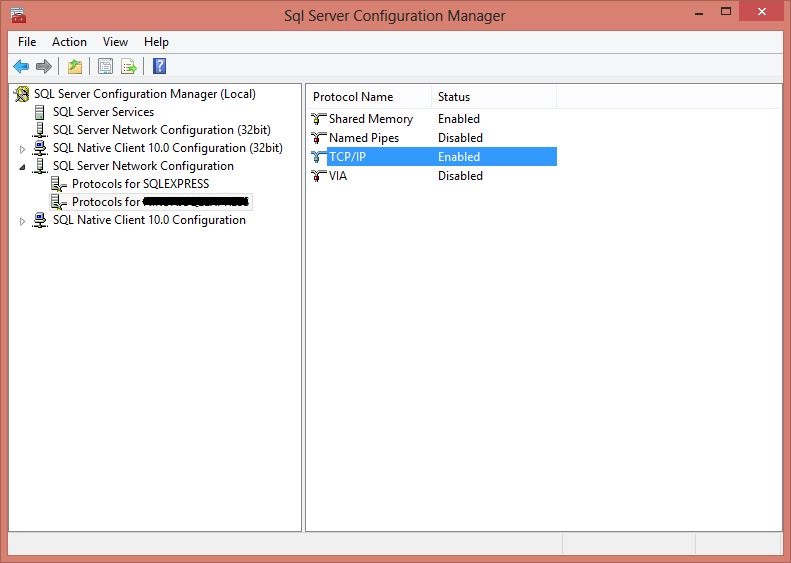This screenshot has height=563, width=791.
Task: Click the Disabled status for VIA
Action: point(460,176)
